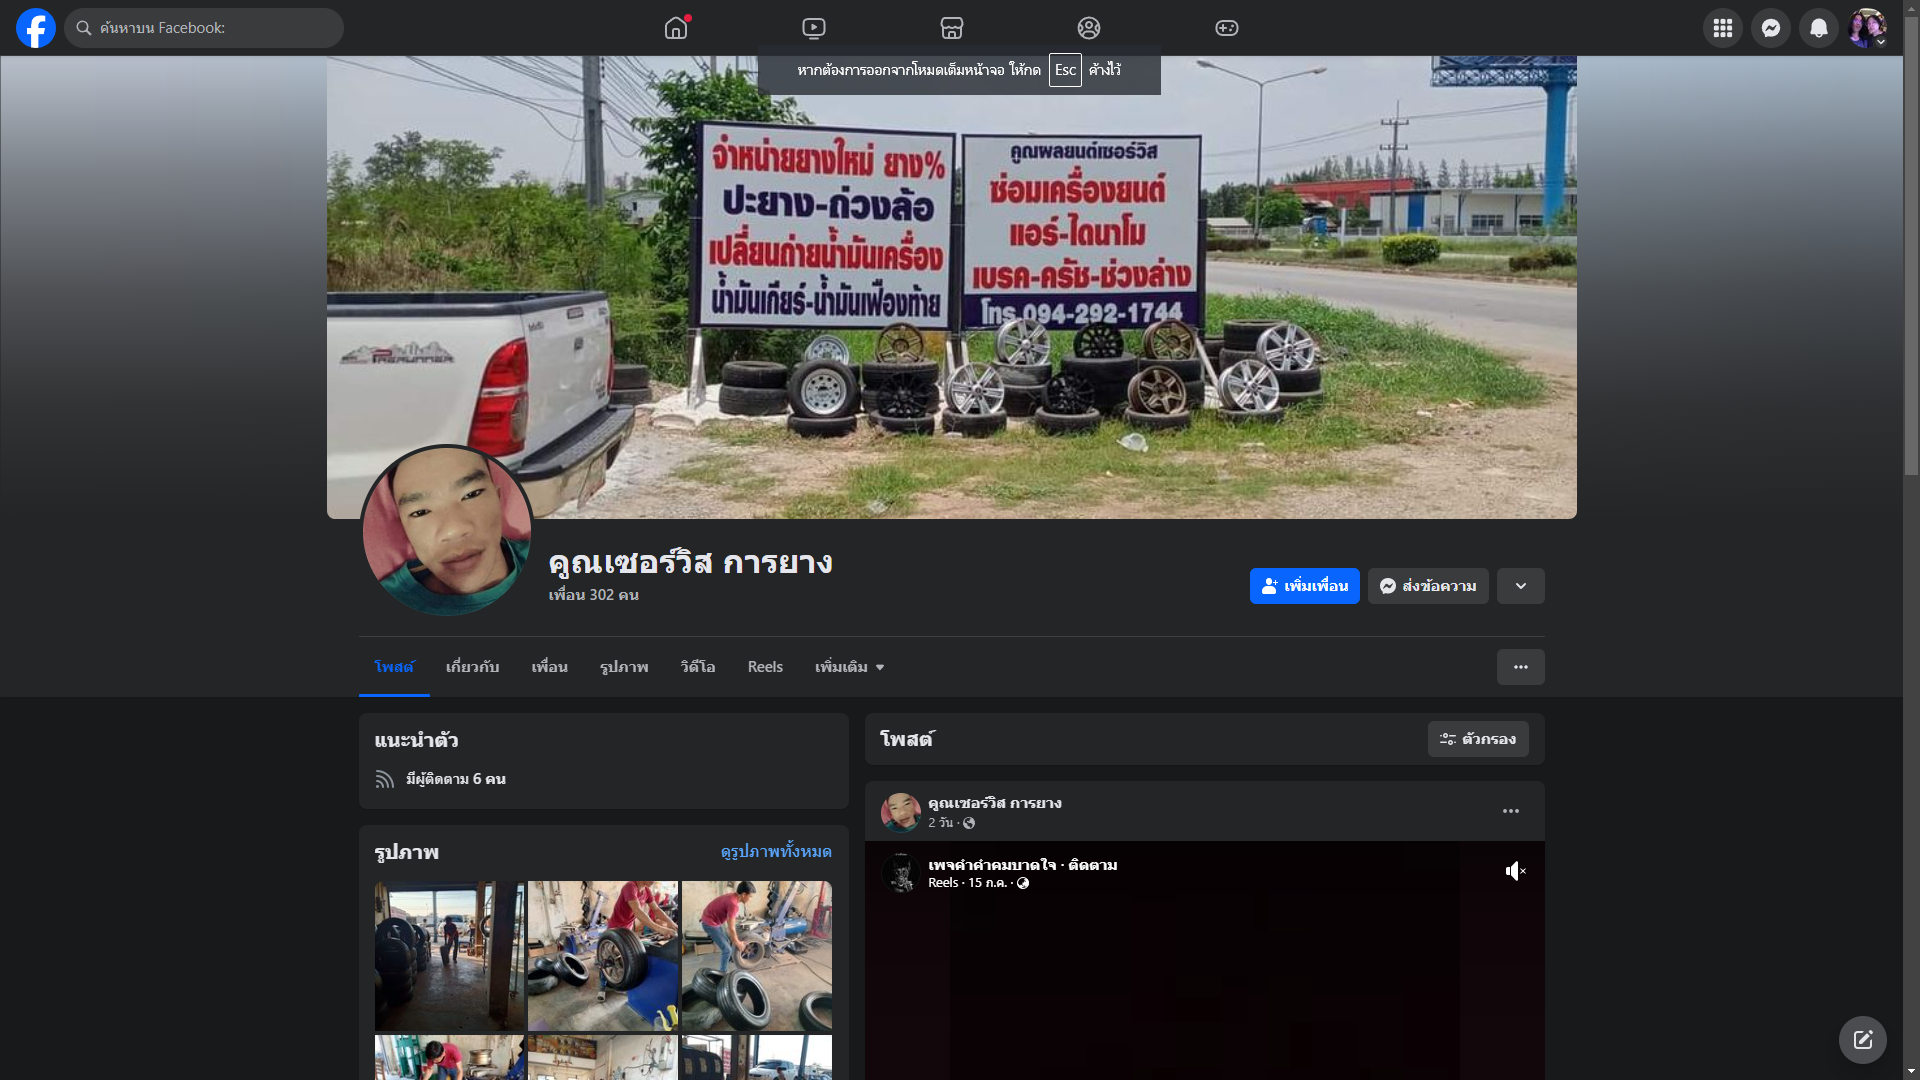Click the เพิ่มเพื่อน button
Image resolution: width=1920 pixels, height=1080 pixels.
[1304, 586]
